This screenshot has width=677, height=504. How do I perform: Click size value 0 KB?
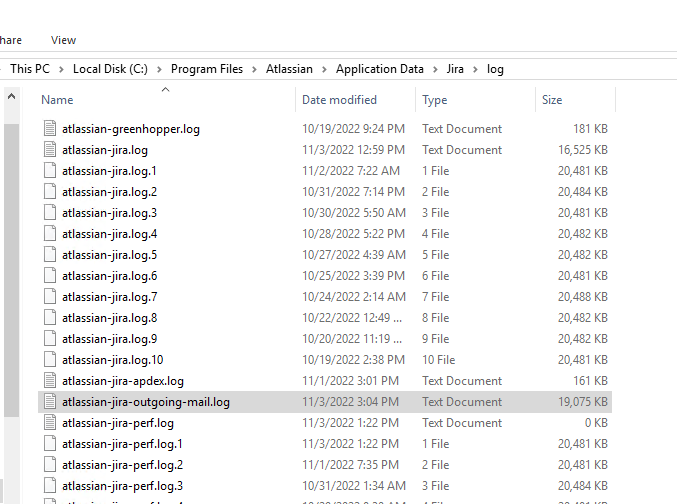click(596, 423)
